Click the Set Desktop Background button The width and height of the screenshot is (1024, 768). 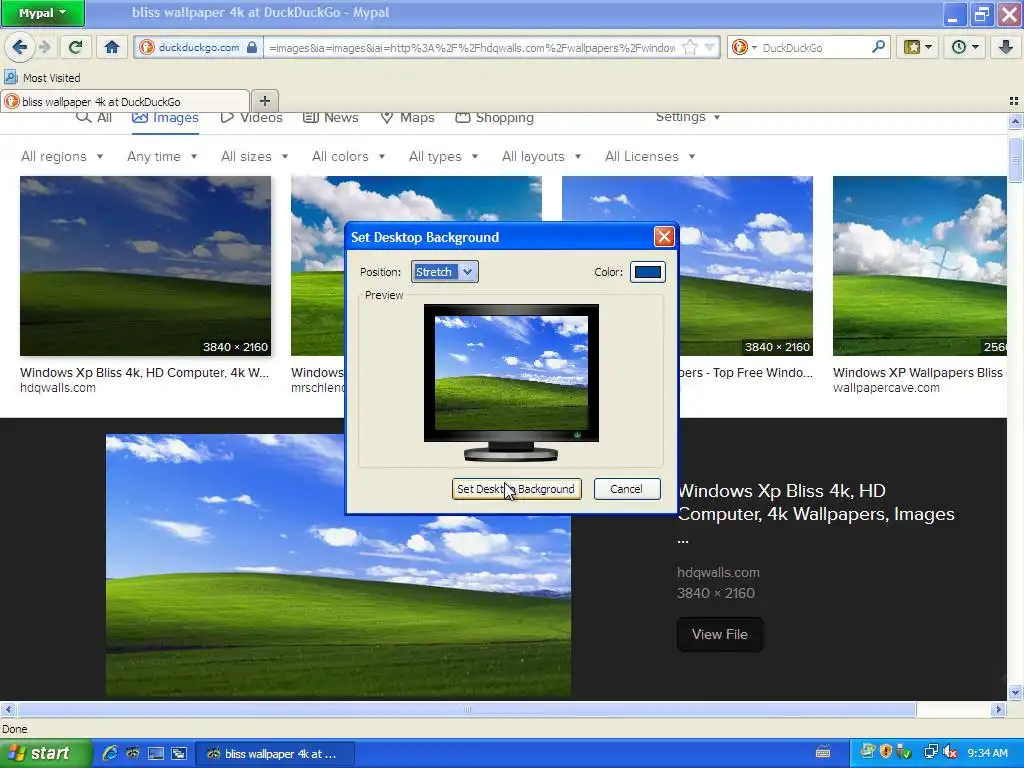[516, 489]
